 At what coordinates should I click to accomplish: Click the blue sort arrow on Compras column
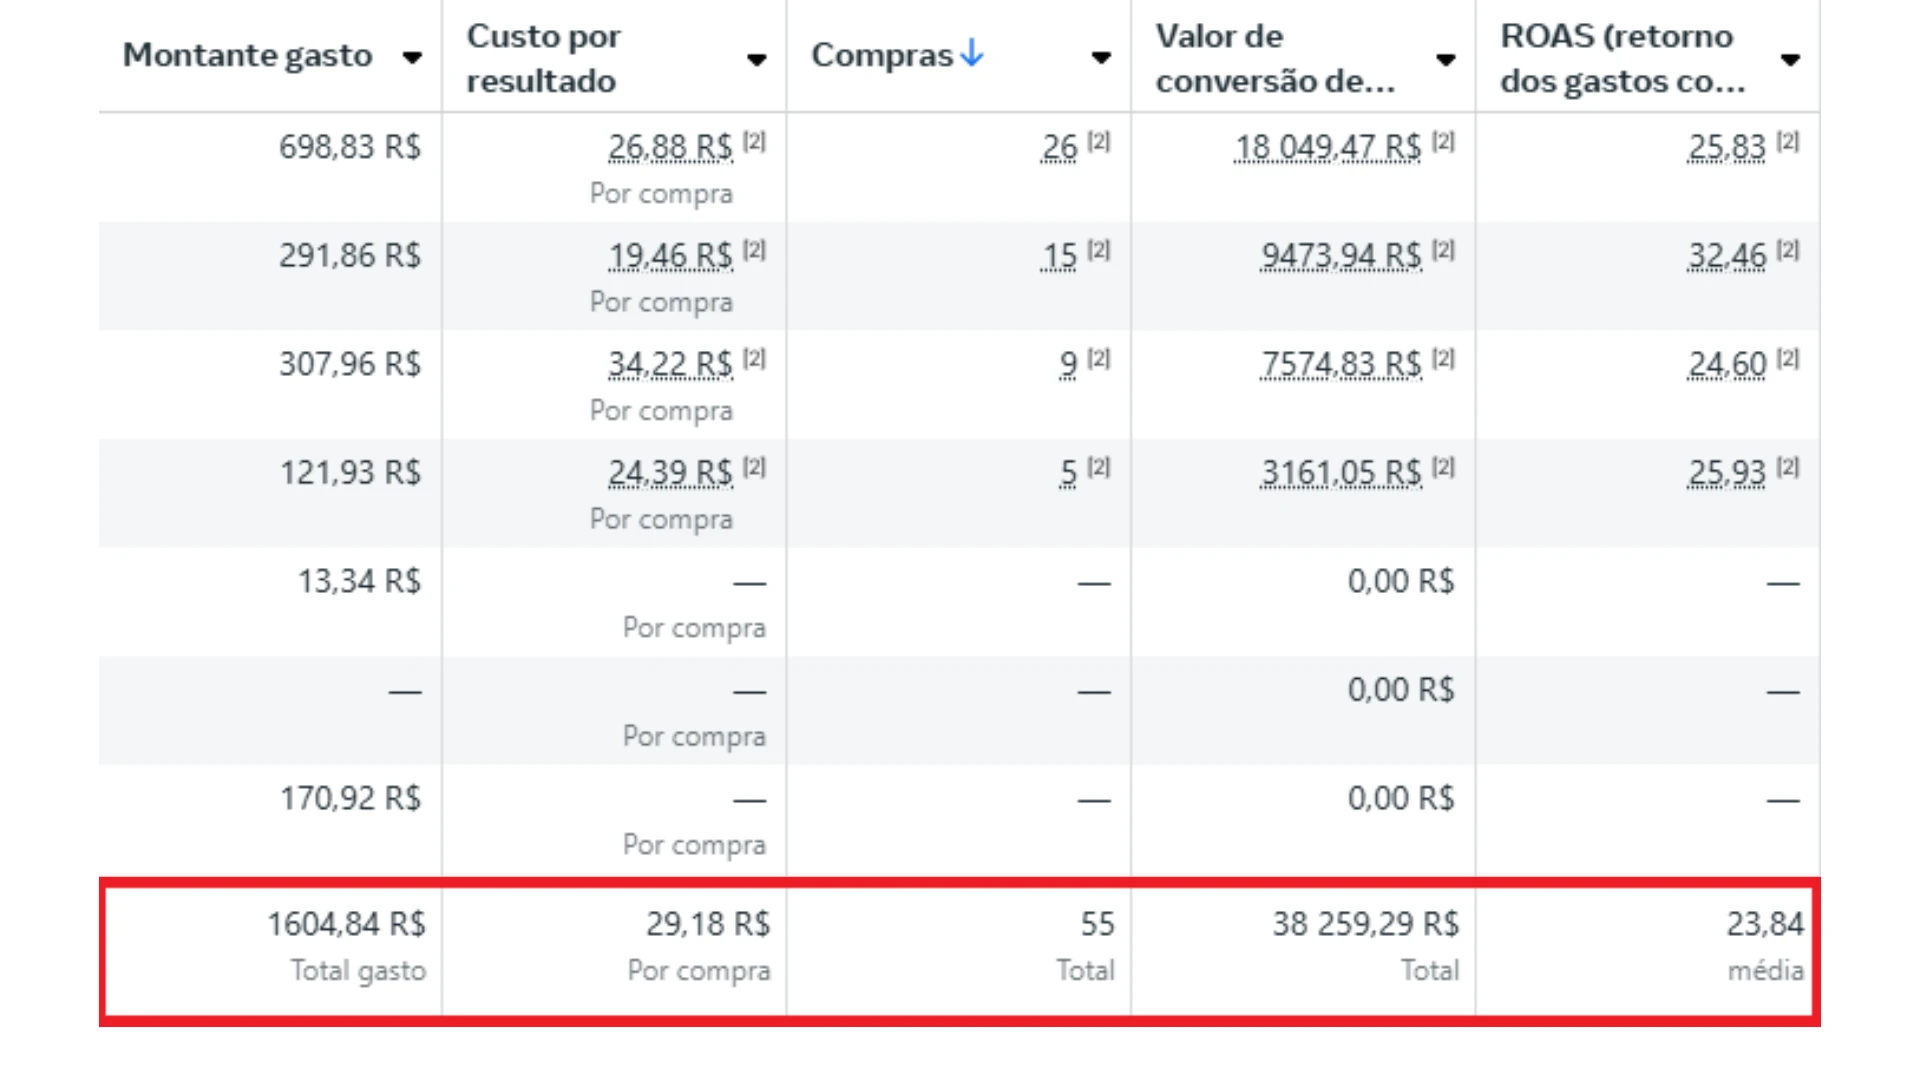pyautogui.click(x=971, y=56)
